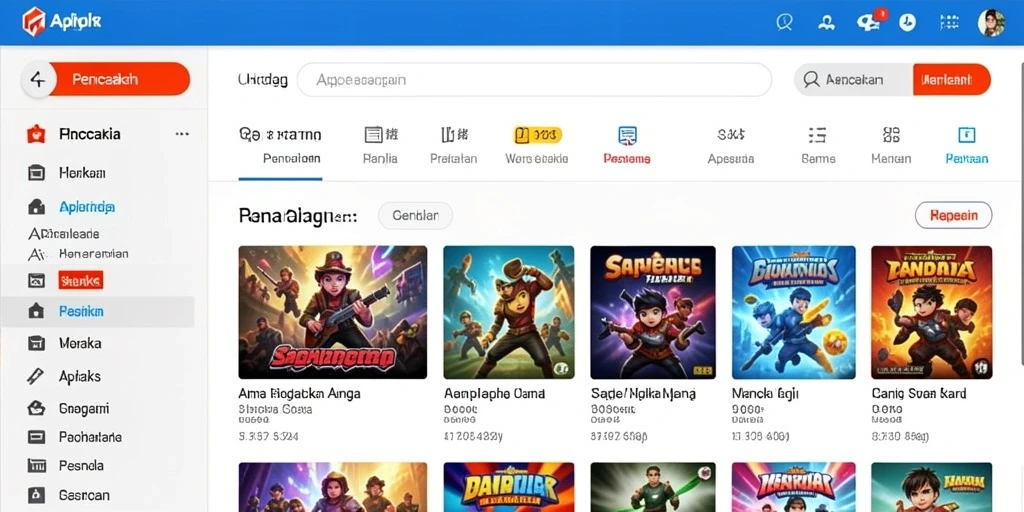Open the apps grid icon in header

coord(949,23)
